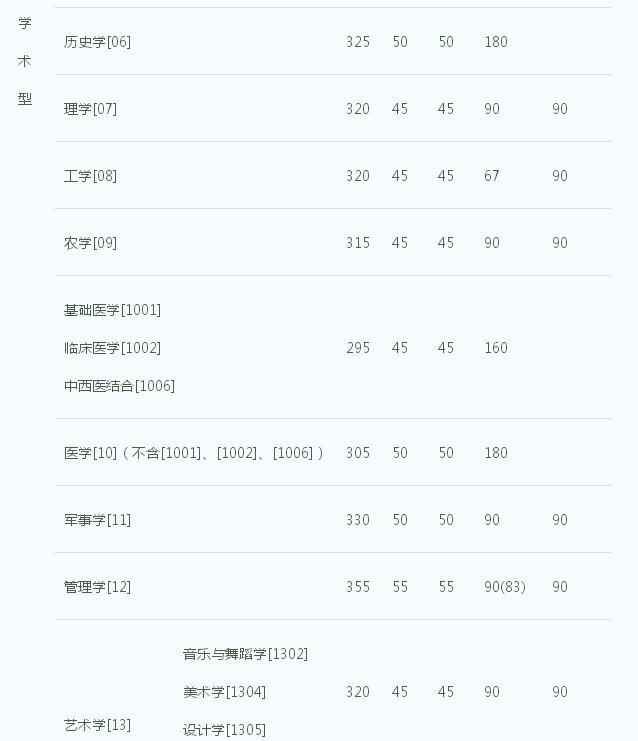Select the 农学[09] row label
The image size is (638, 741).
[x=90, y=243]
